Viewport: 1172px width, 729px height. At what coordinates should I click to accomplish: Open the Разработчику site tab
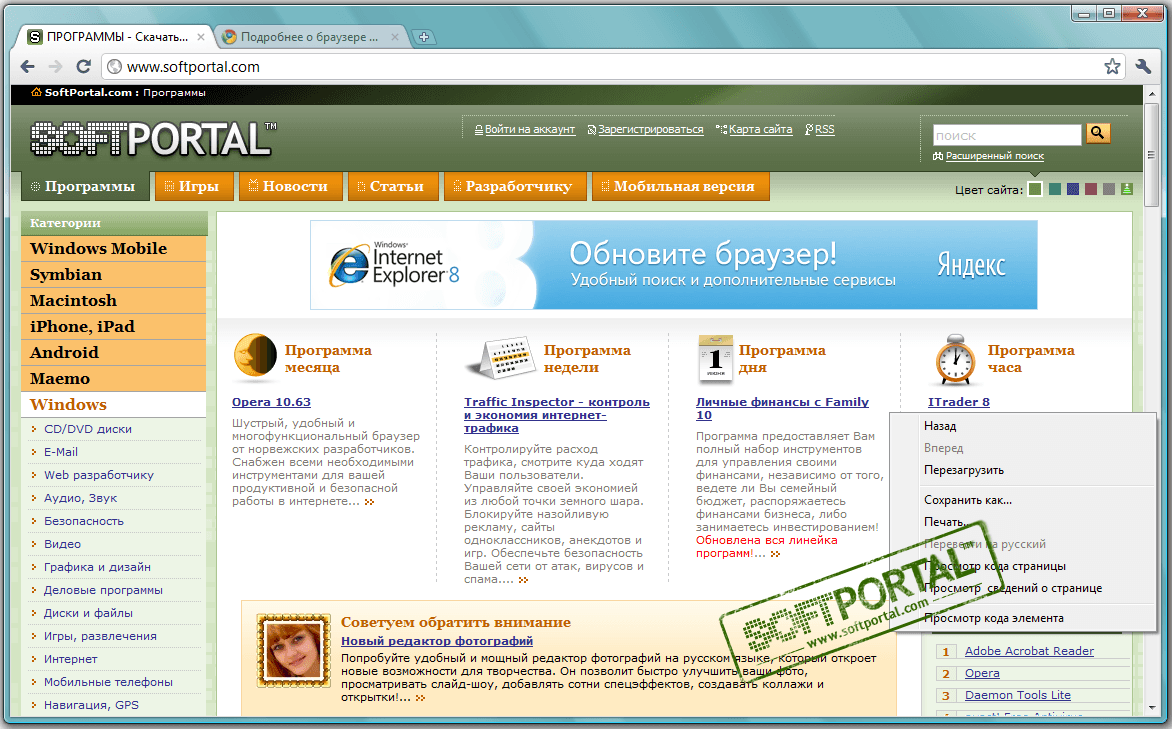(x=515, y=186)
